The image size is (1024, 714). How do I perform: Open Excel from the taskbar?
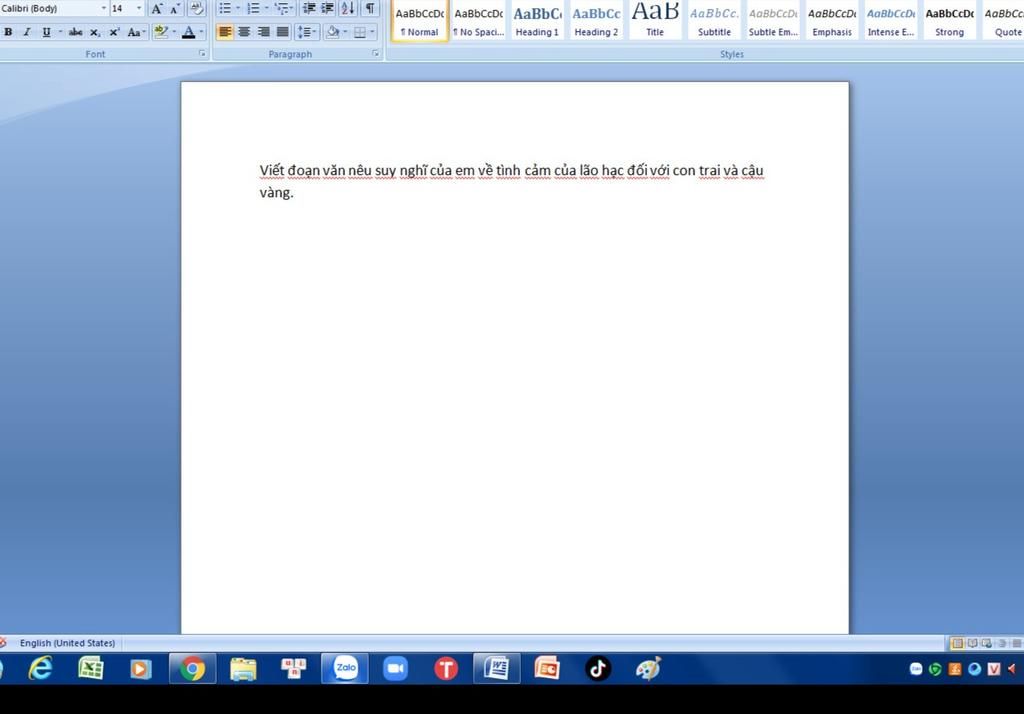click(91, 668)
